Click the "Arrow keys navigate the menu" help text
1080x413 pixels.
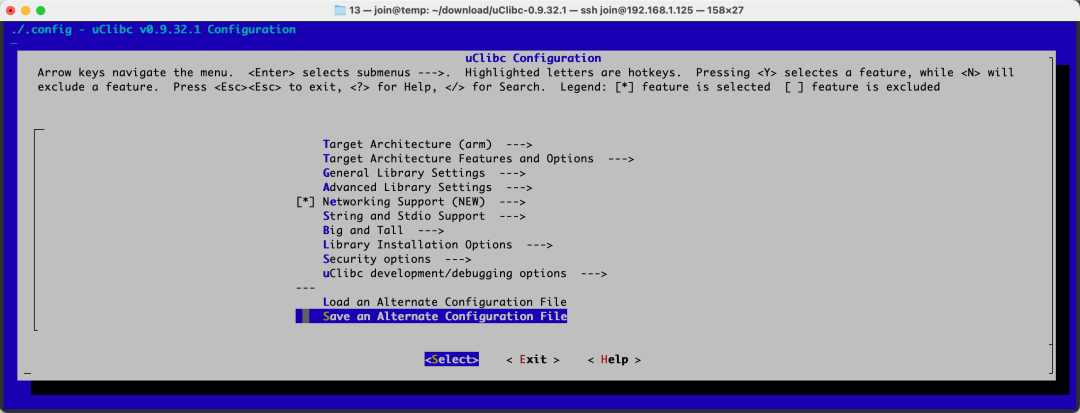pyautogui.click(x=136, y=72)
